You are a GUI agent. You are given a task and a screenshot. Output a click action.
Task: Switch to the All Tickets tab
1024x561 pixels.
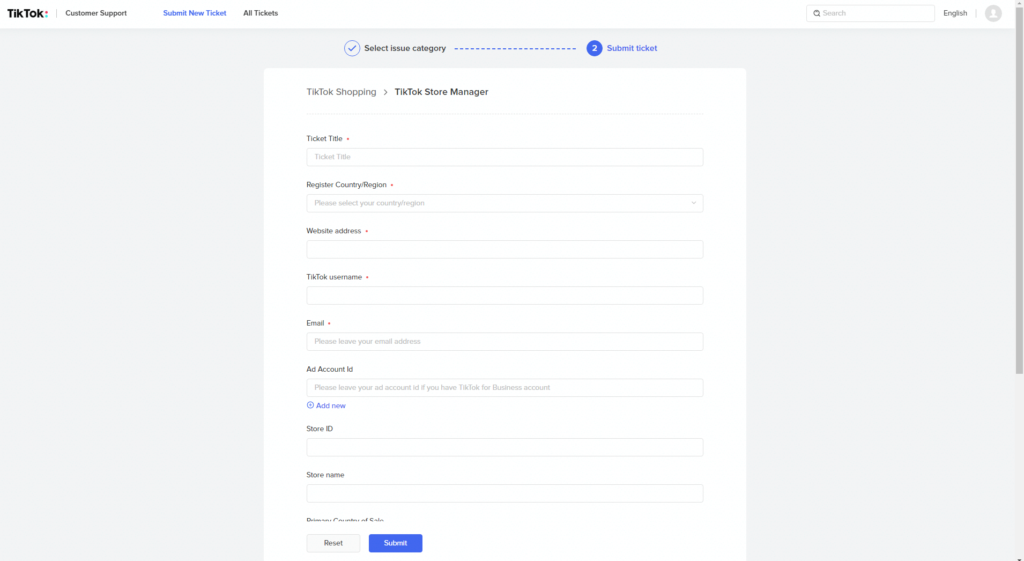pos(261,13)
